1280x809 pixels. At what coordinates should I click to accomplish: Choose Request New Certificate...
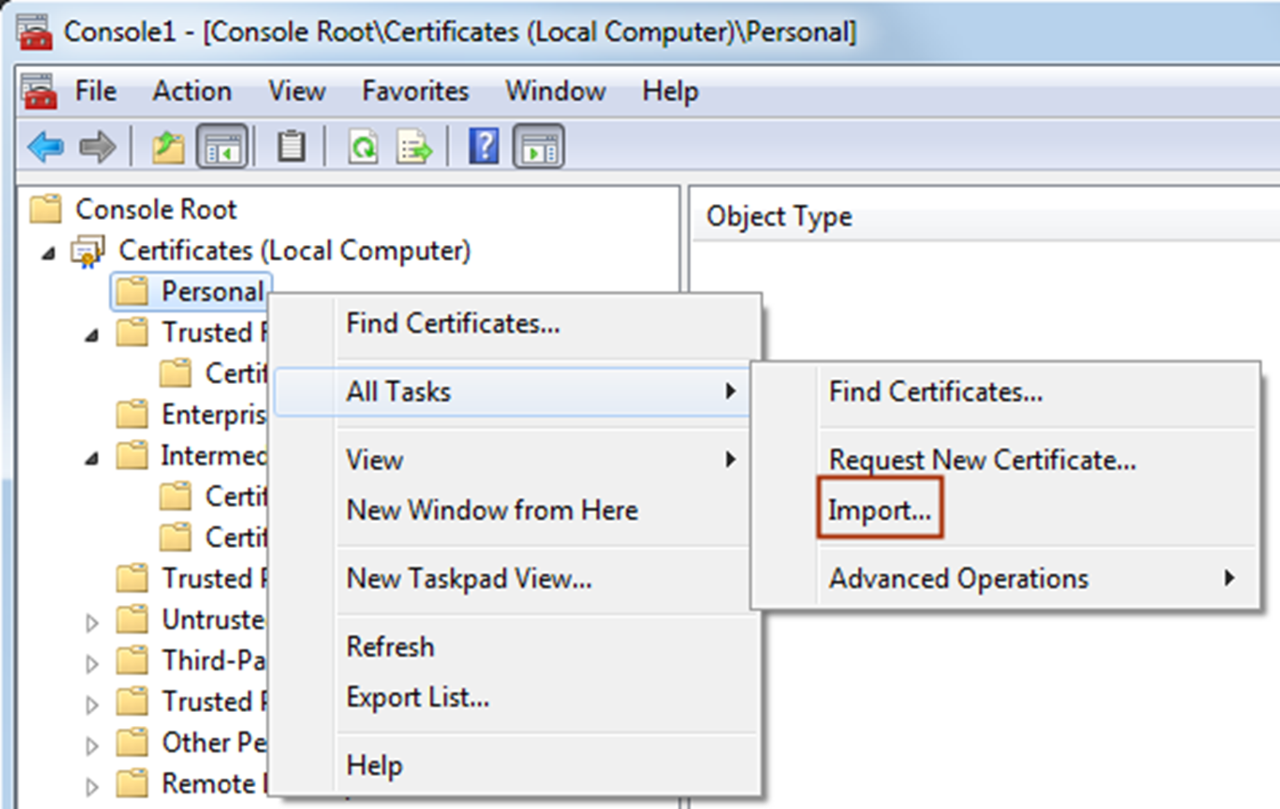click(x=982, y=460)
